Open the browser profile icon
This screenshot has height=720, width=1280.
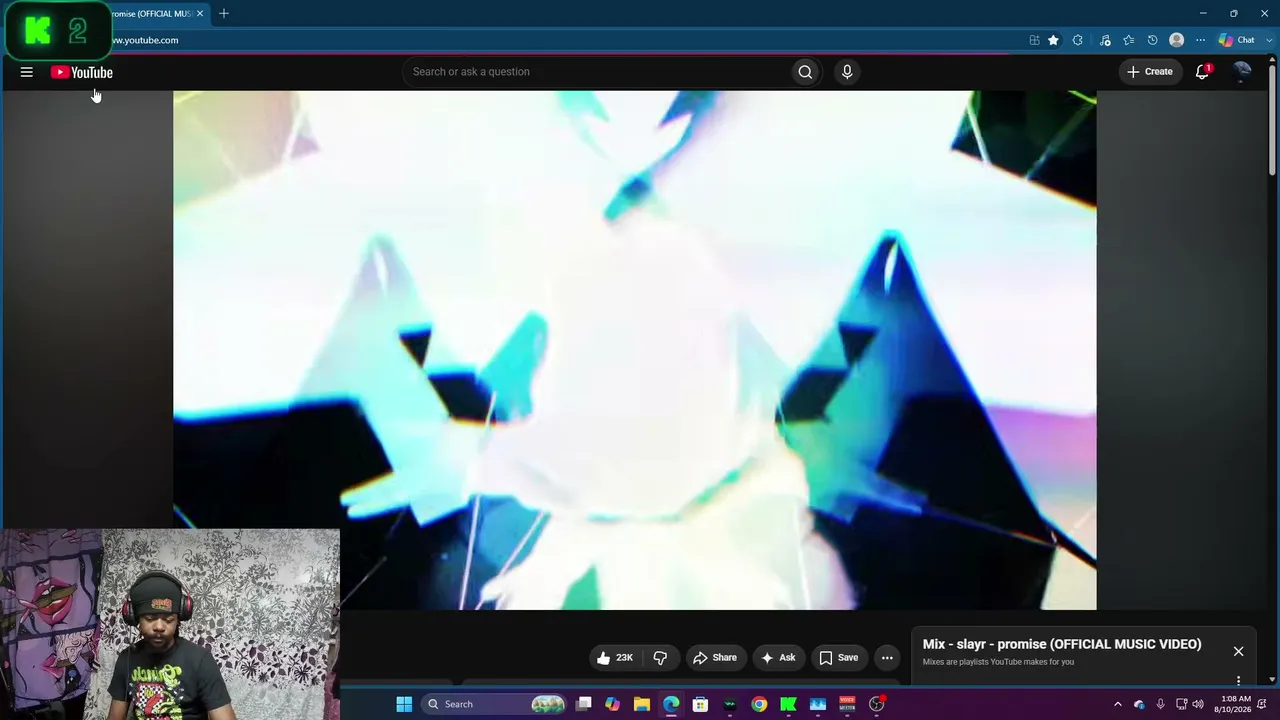tap(1177, 40)
